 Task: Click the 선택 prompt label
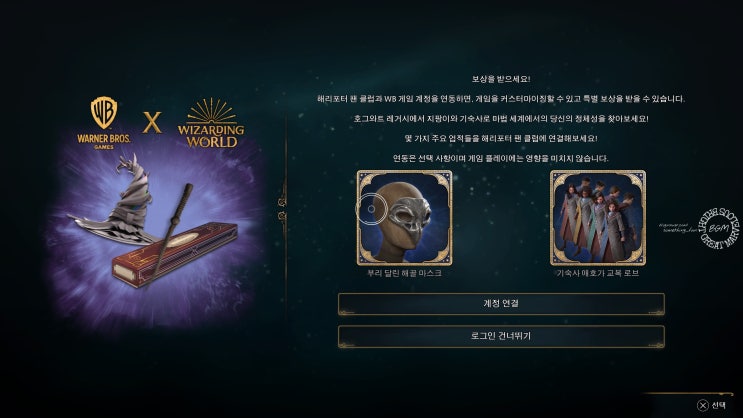tap(718, 405)
